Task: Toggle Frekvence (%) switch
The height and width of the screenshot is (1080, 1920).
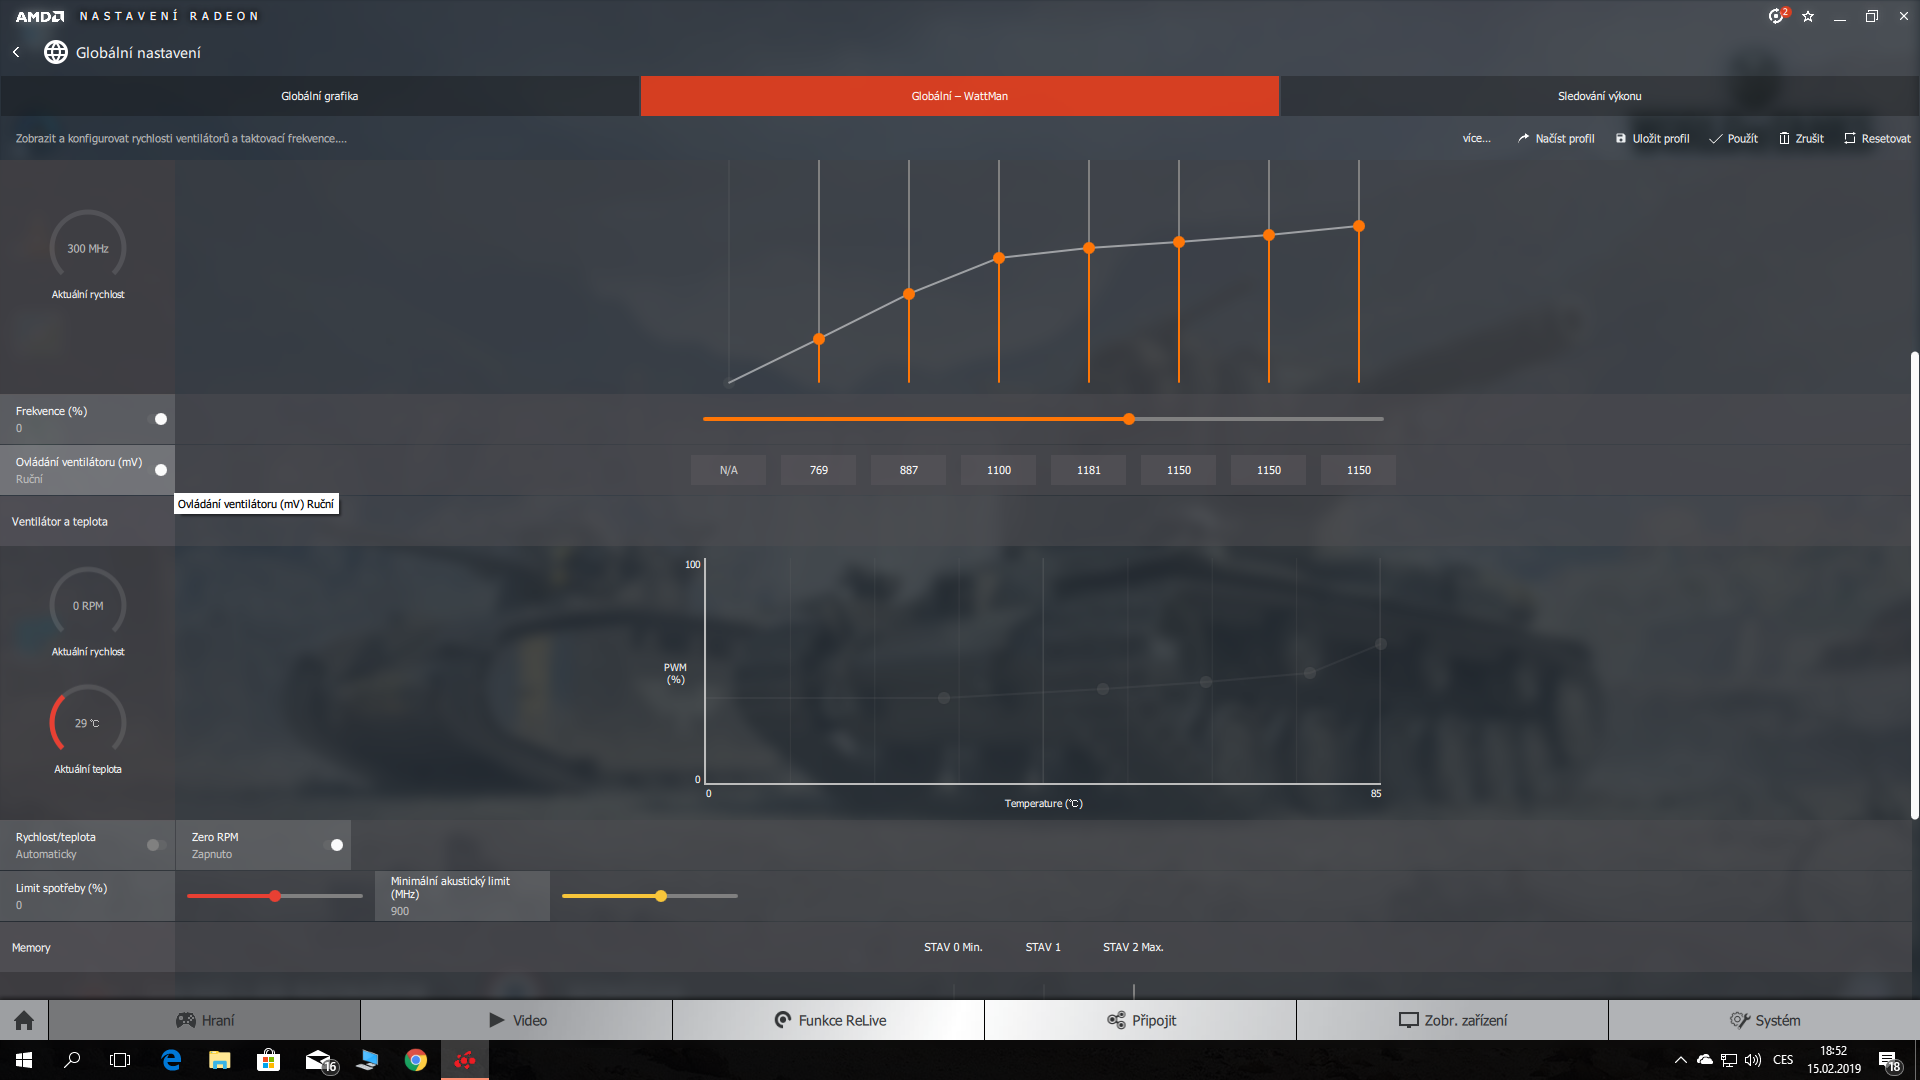Action: pos(158,419)
